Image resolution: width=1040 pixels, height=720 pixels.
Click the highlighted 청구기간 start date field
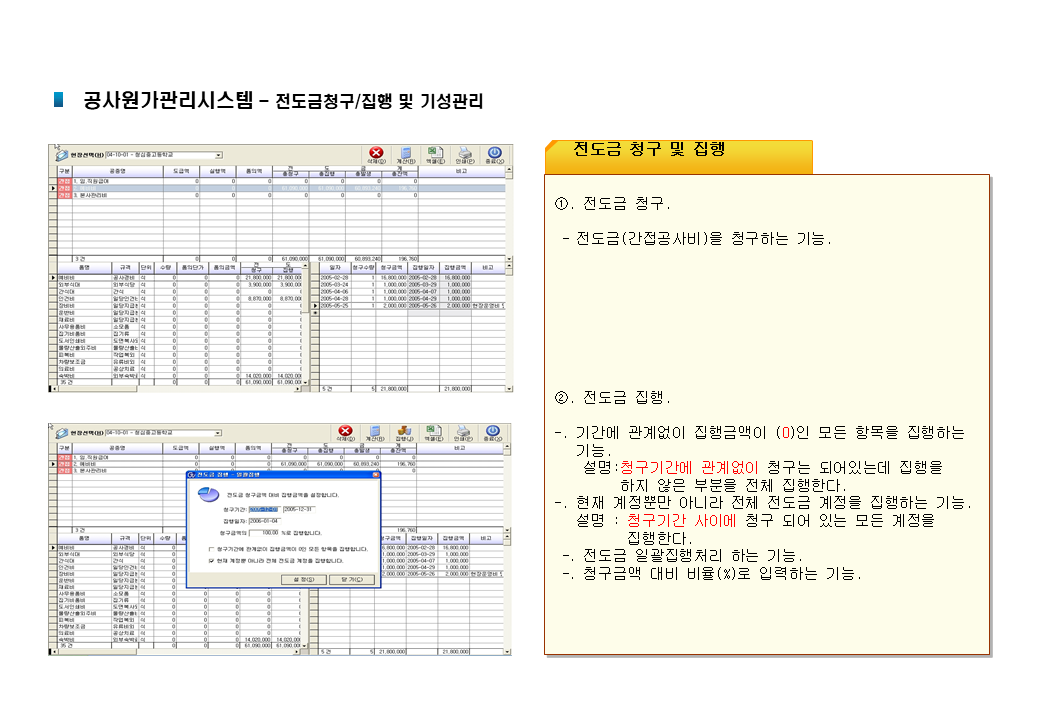pos(264,509)
